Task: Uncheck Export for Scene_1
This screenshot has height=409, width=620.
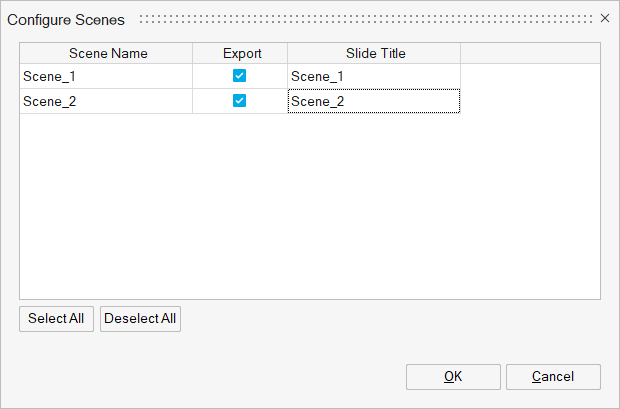Action: tap(240, 76)
